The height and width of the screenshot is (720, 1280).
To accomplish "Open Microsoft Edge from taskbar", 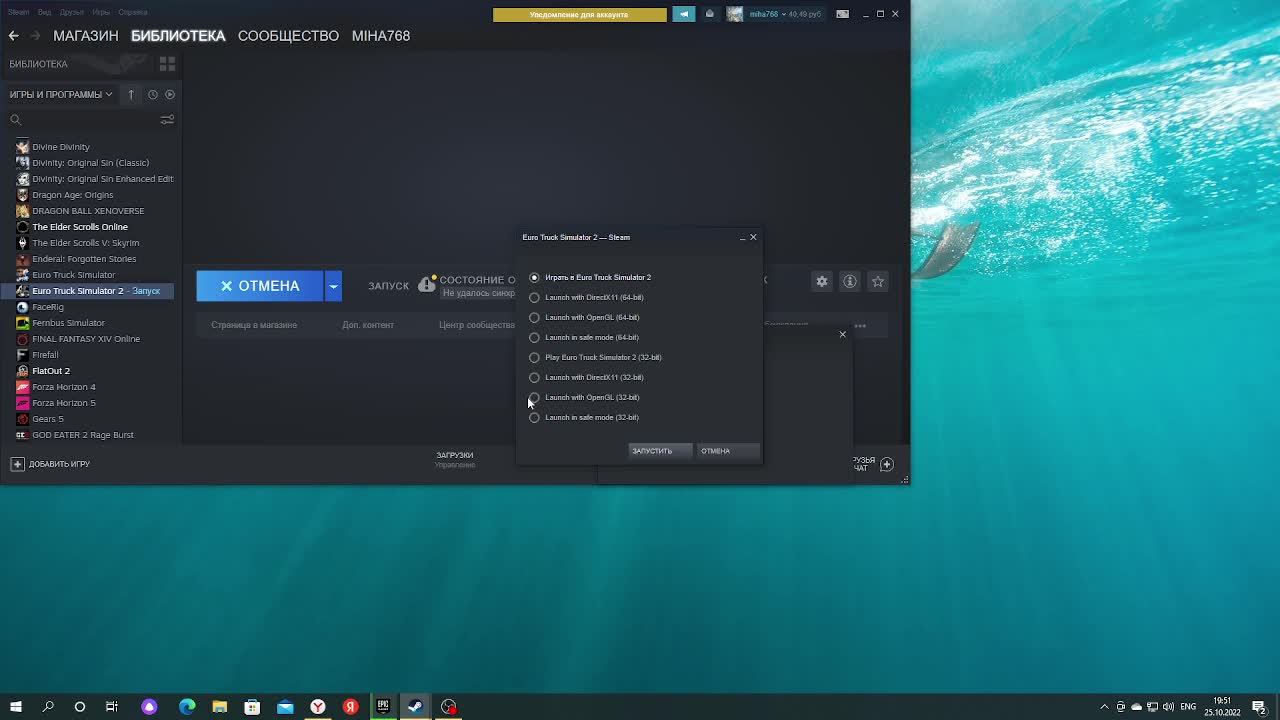I will (187, 707).
